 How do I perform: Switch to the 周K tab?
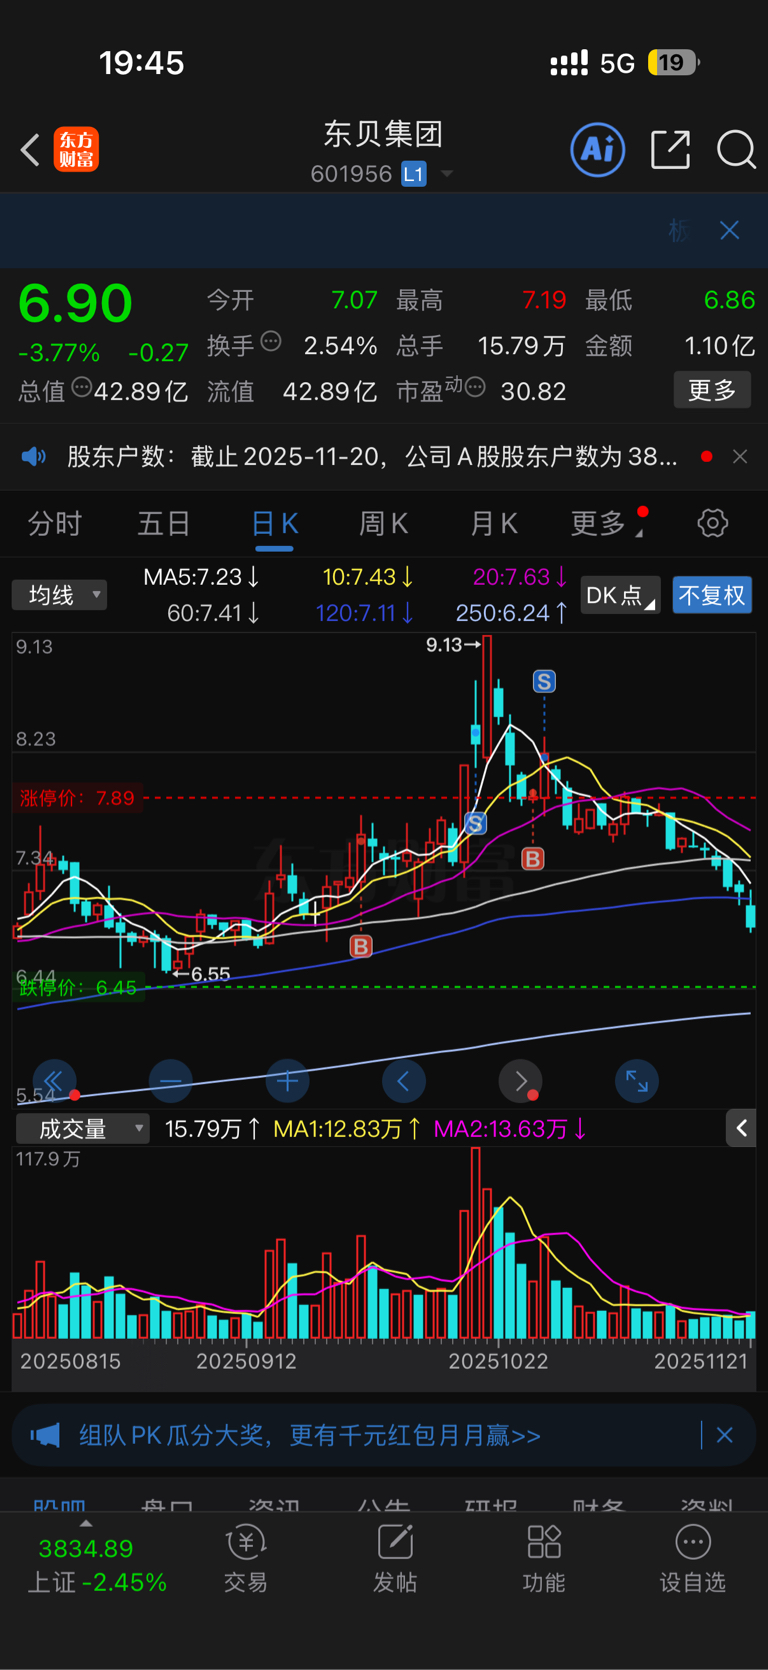[x=384, y=523]
